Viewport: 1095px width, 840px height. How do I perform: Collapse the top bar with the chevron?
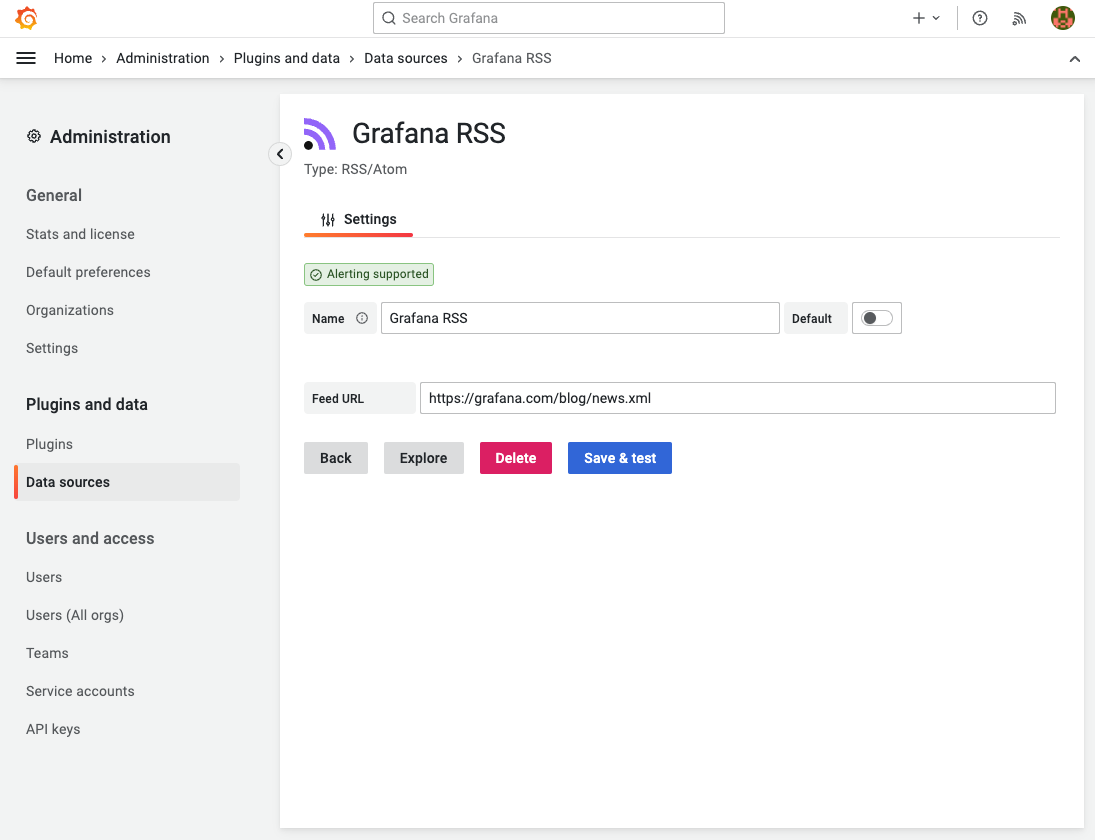click(1075, 59)
